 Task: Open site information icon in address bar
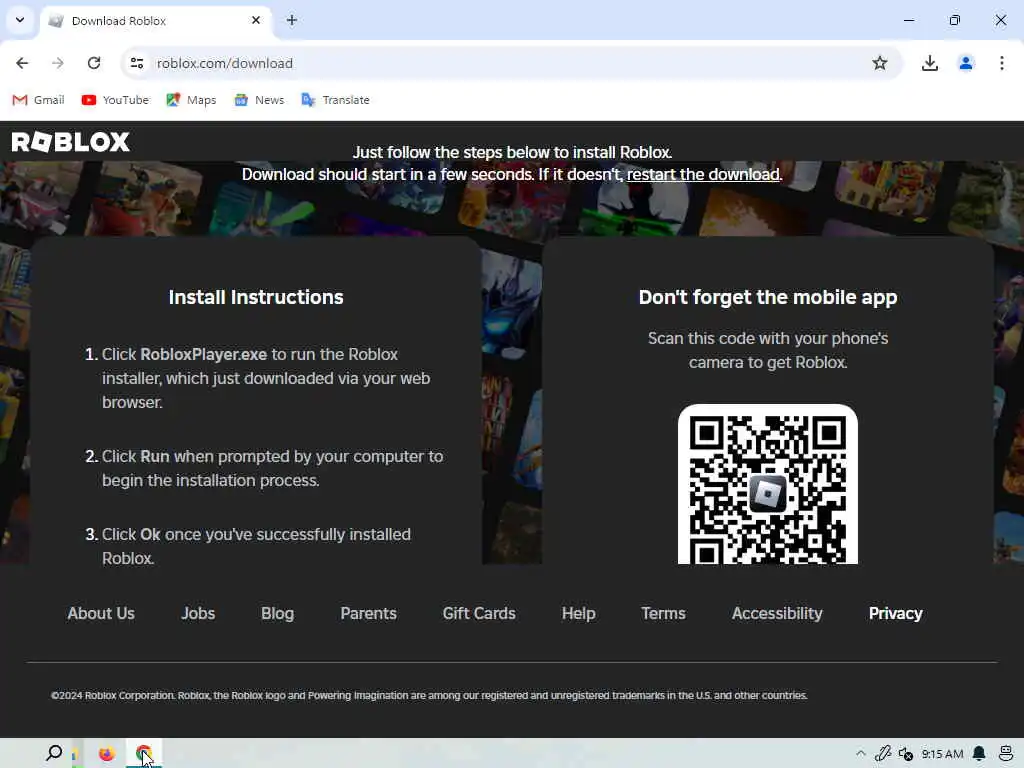click(137, 63)
